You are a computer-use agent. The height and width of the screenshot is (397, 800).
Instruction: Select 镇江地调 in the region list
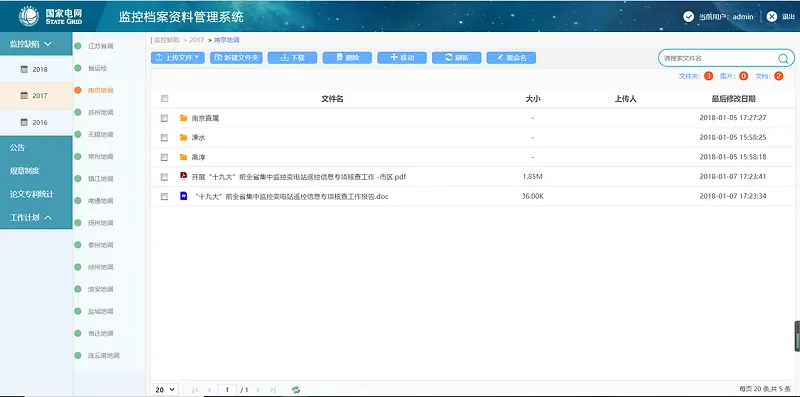pos(101,179)
